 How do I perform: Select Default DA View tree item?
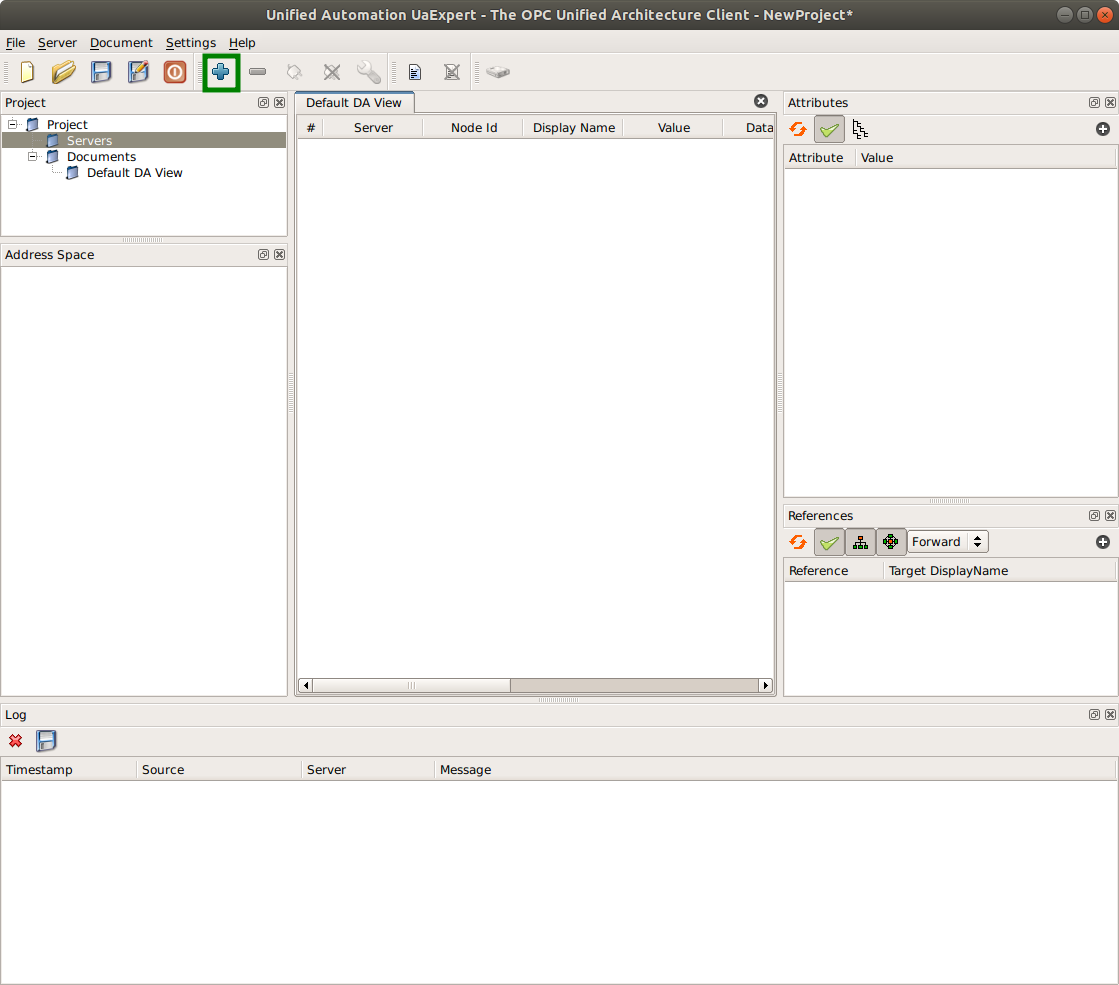tap(135, 173)
